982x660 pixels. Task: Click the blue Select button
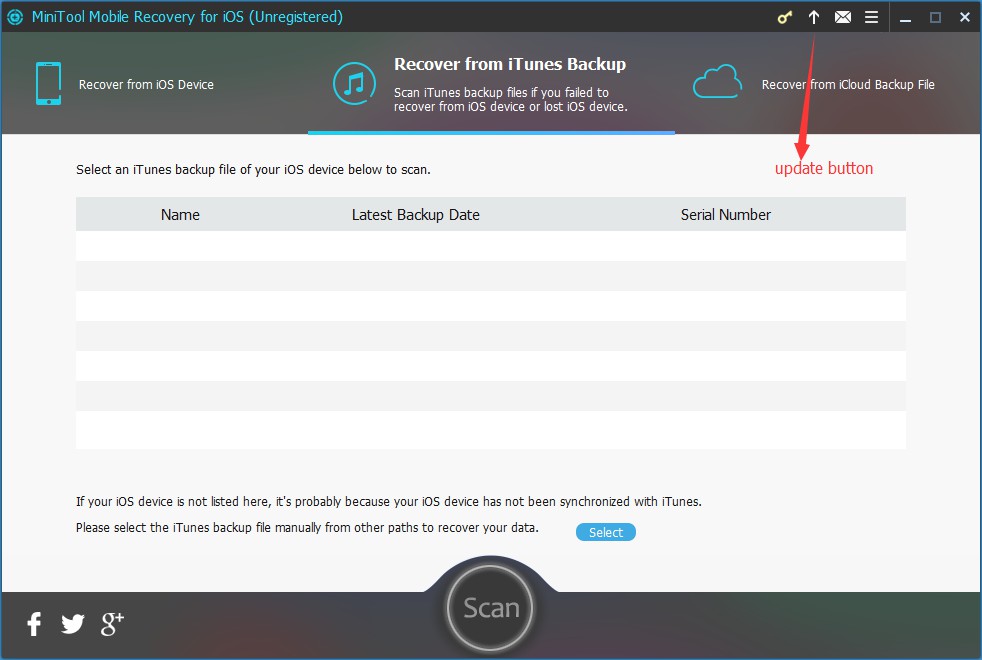click(x=606, y=532)
